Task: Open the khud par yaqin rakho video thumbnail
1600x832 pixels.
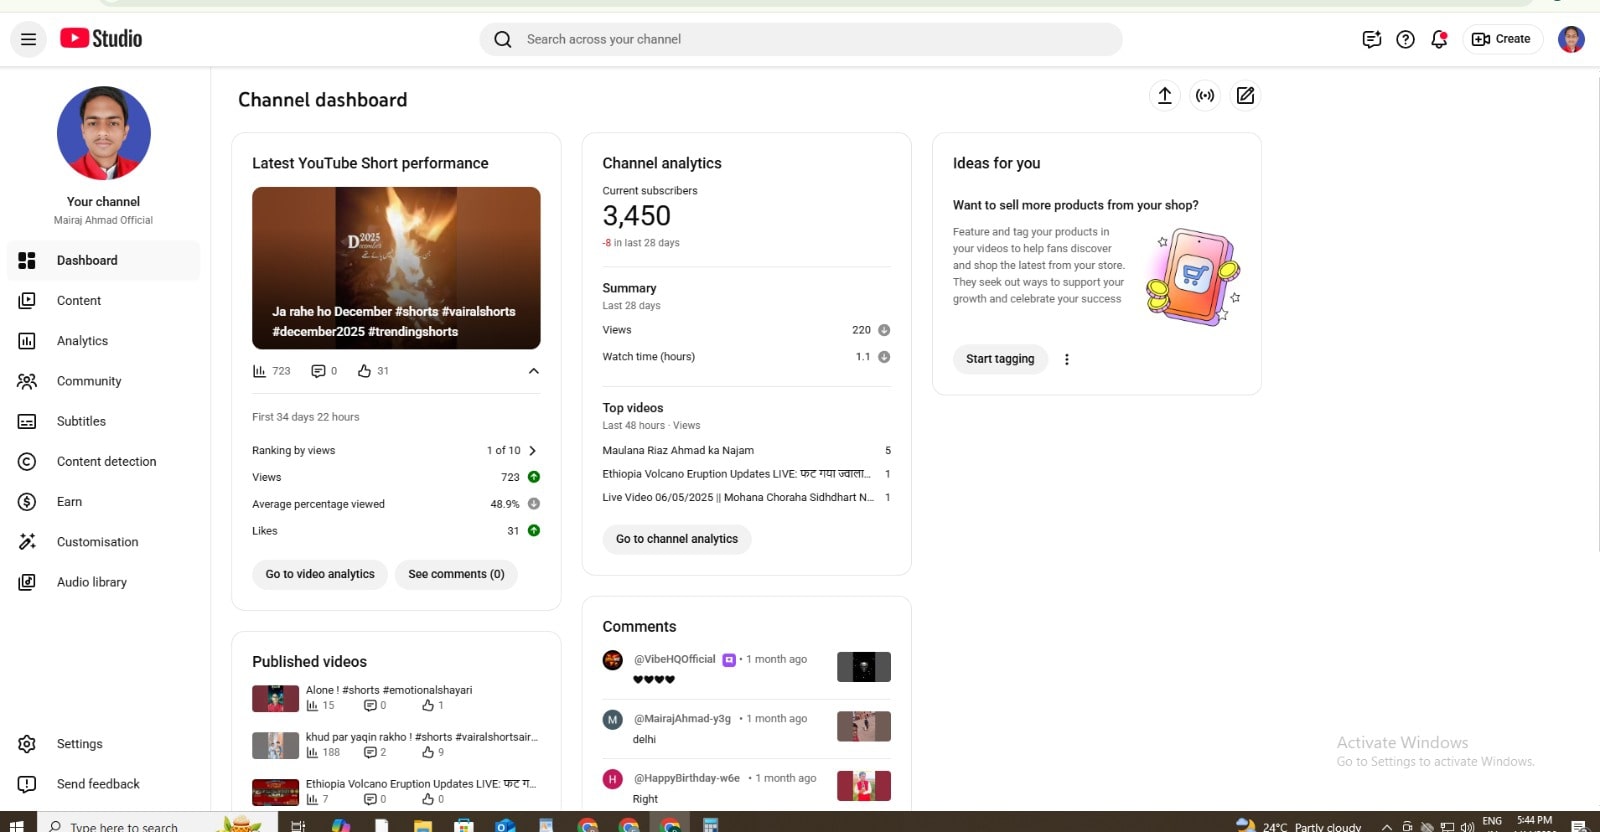Action: pos(275,745)
